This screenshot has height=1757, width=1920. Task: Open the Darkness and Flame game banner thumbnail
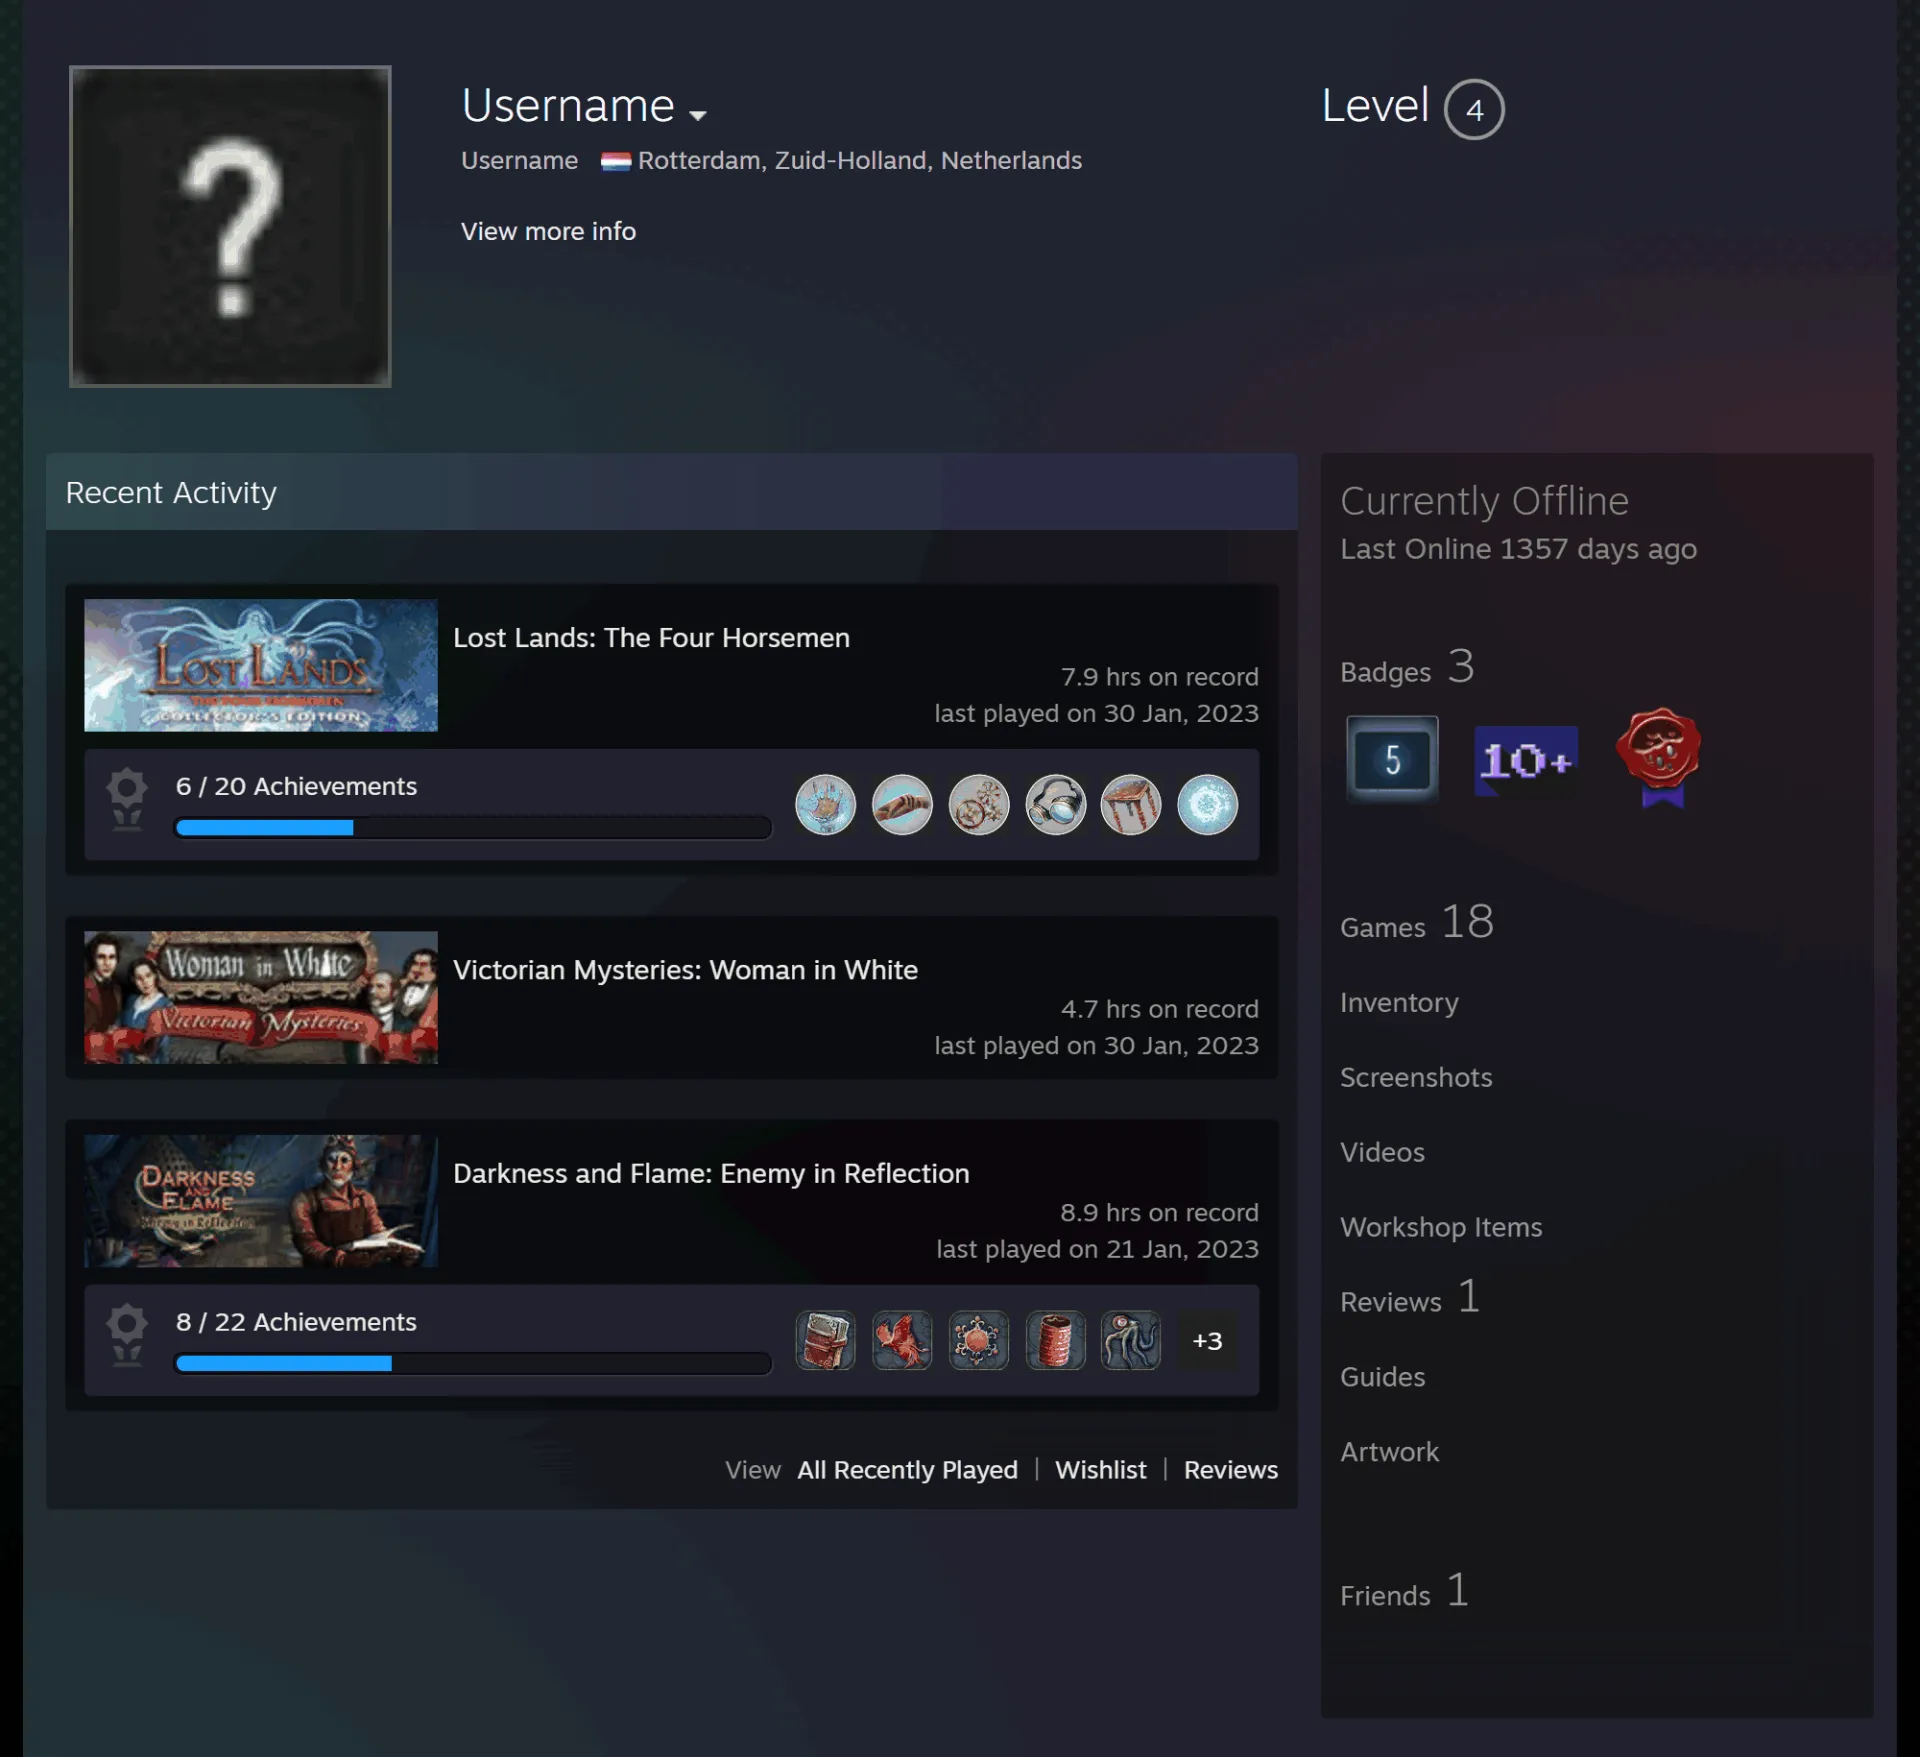click(x=261, y=1201)
